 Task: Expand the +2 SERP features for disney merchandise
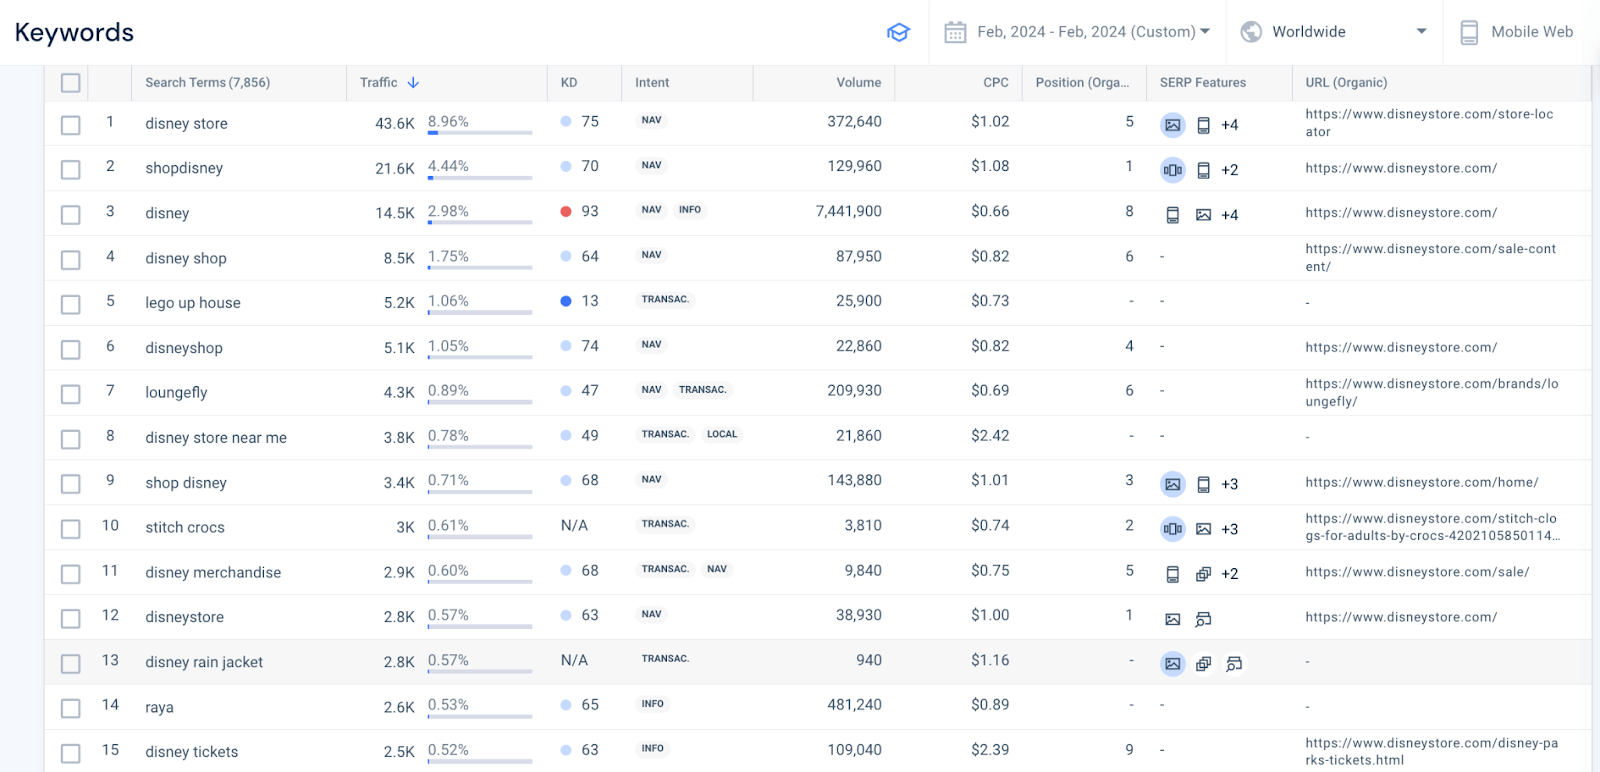tap(1230, 574)
